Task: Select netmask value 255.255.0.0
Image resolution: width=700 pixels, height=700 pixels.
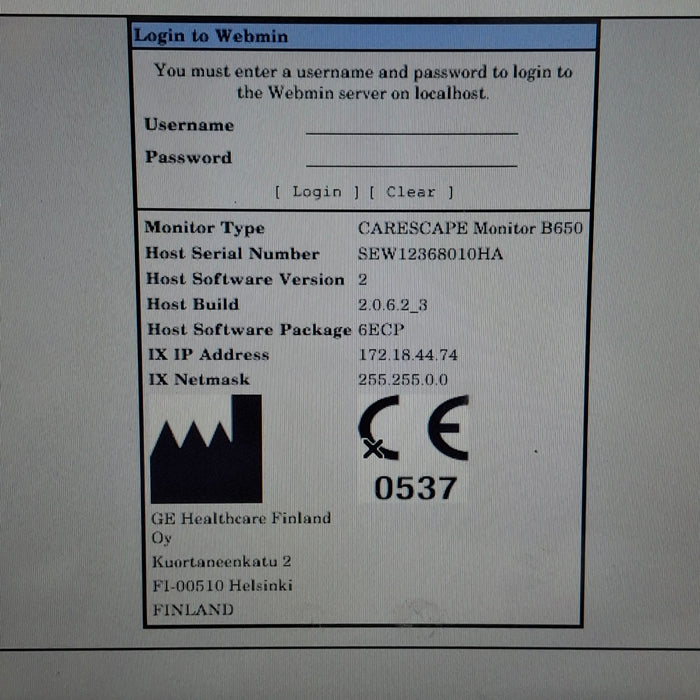Action: click(x=403, y=380)
